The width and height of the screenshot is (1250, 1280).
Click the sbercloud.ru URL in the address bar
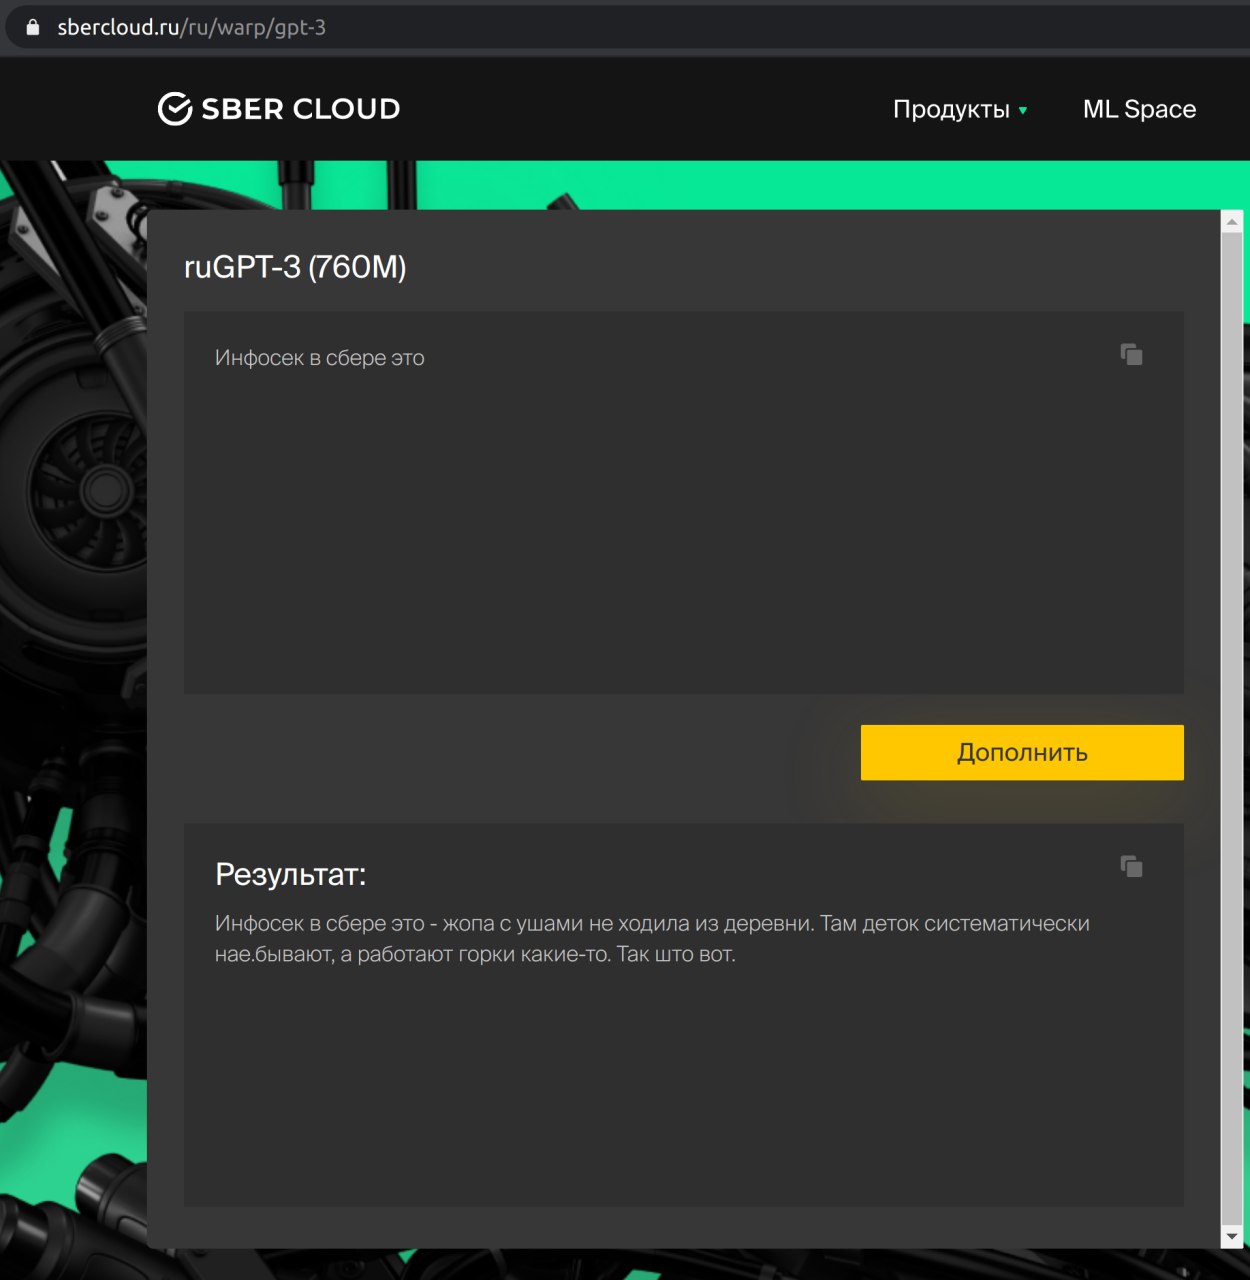tap(191, 27)
